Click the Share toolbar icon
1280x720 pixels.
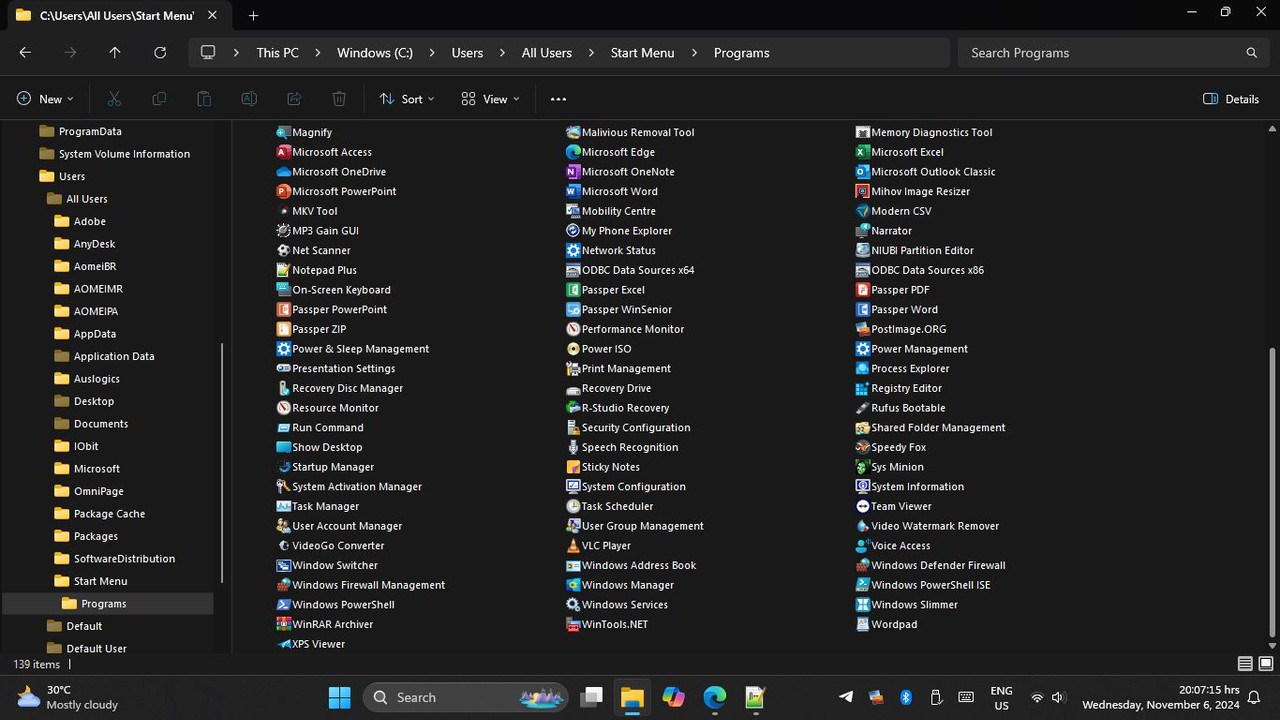click(294, 99)
